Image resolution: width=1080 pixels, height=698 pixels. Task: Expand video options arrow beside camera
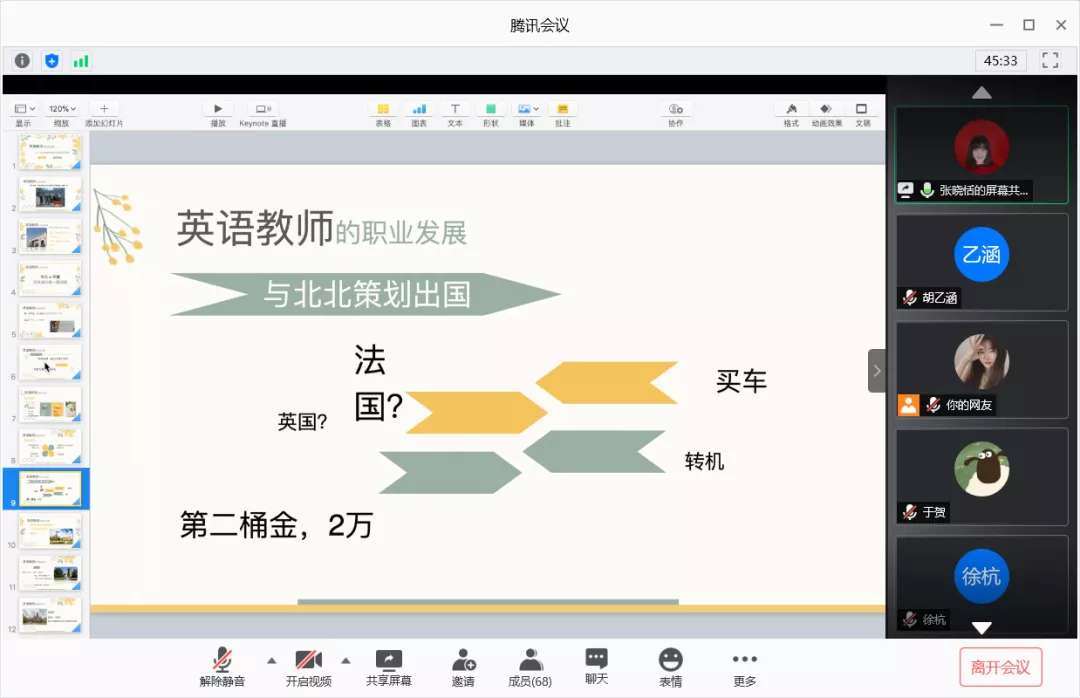[x=346, y=660]
